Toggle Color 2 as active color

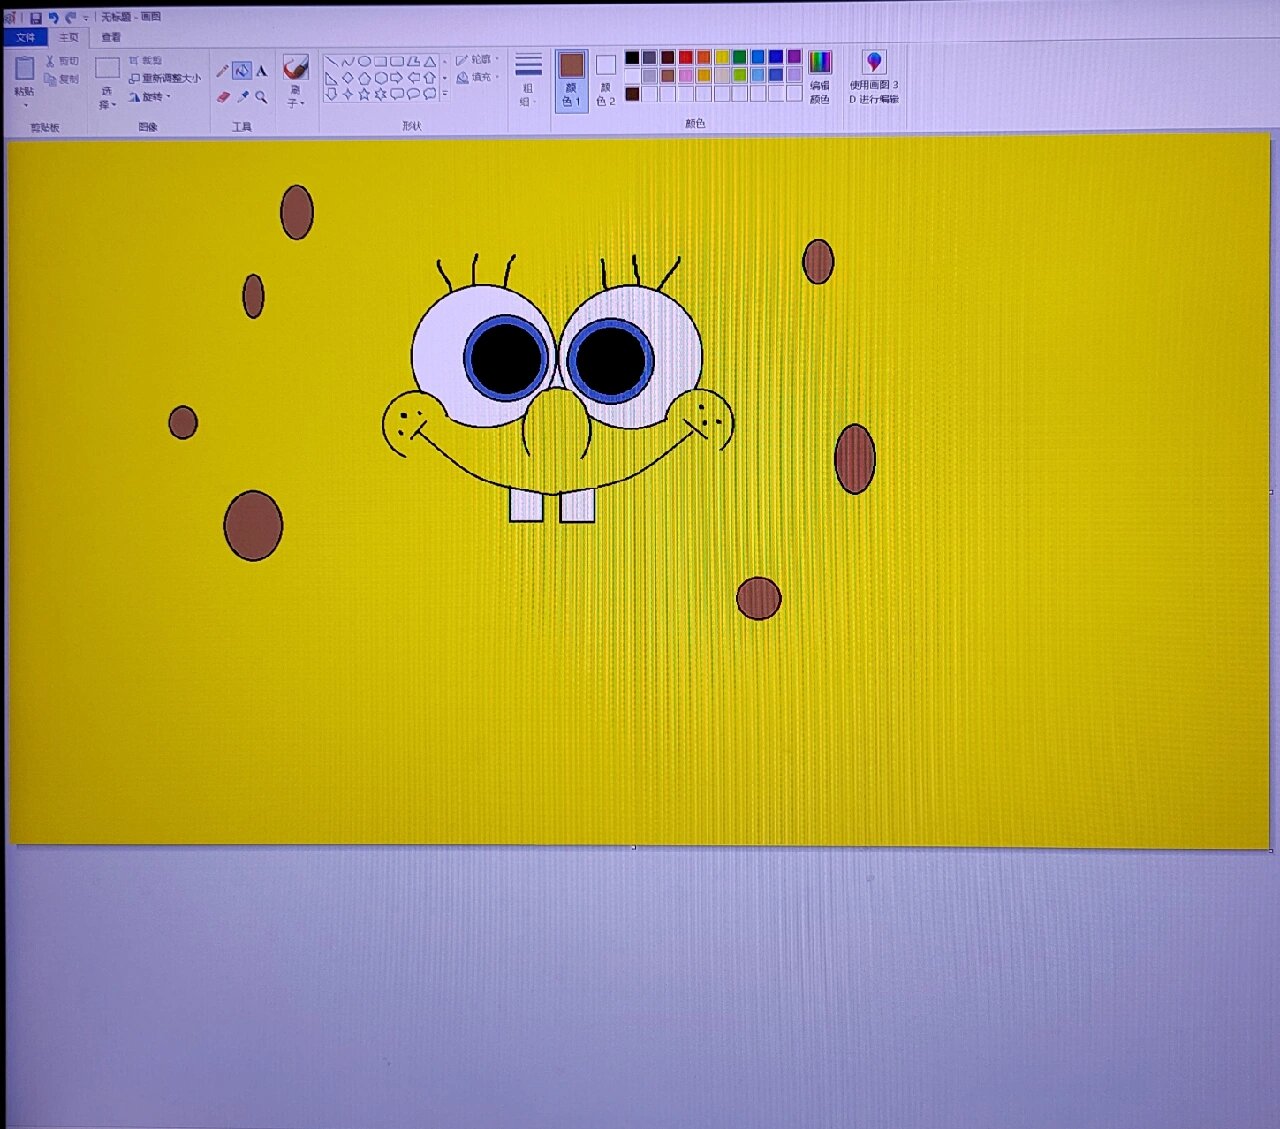tap(605, 80)
